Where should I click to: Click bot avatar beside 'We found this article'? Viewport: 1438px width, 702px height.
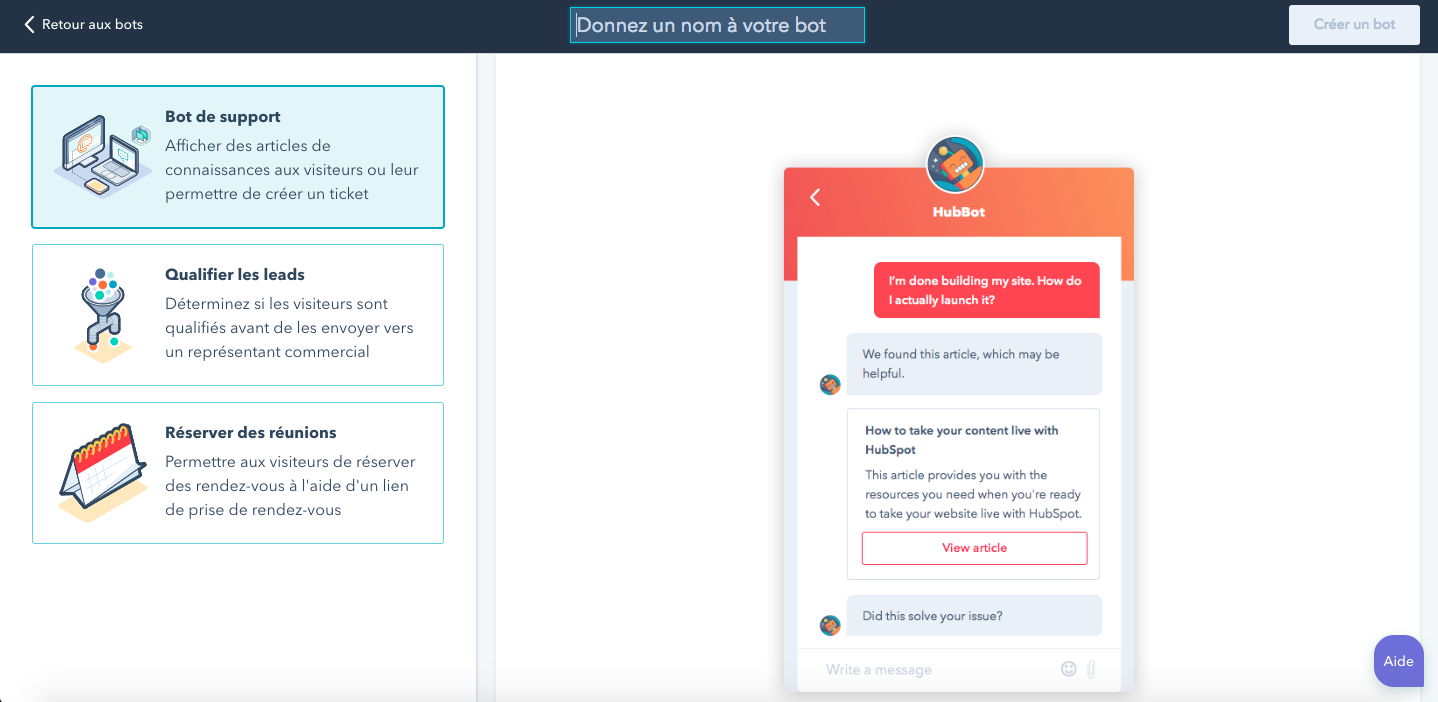tap(830, 385)
